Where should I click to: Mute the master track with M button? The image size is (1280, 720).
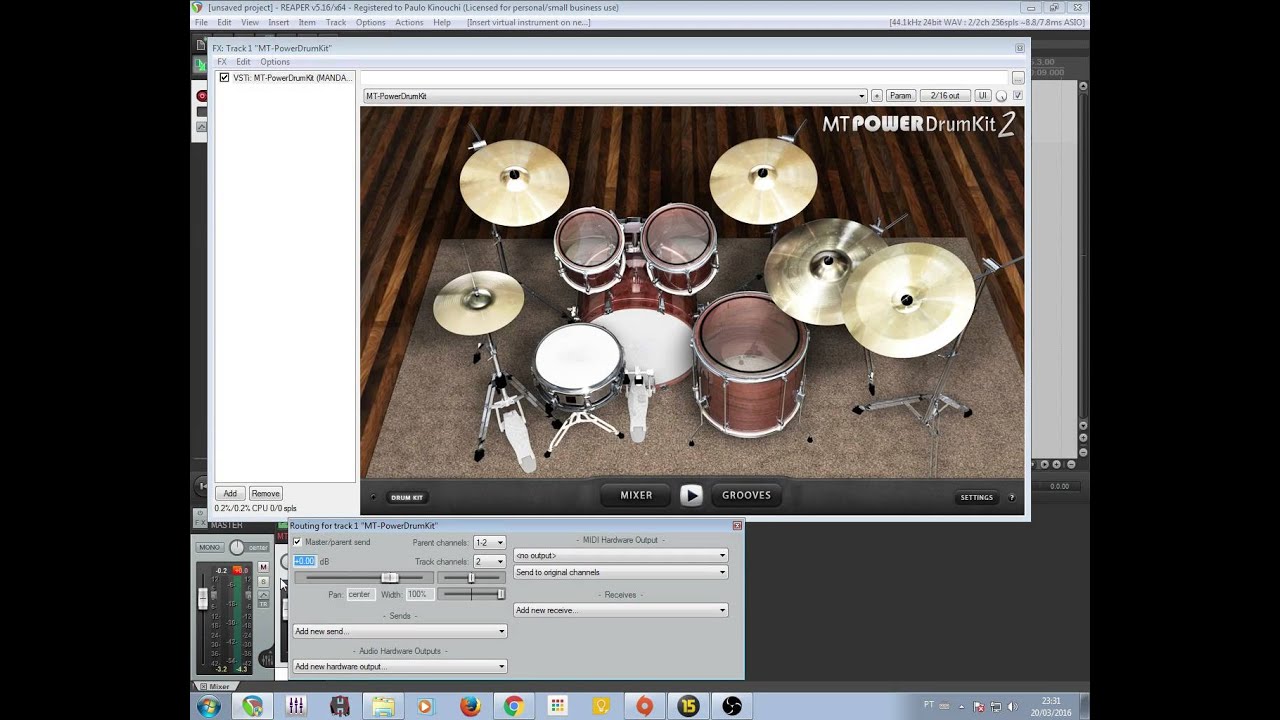264,567
